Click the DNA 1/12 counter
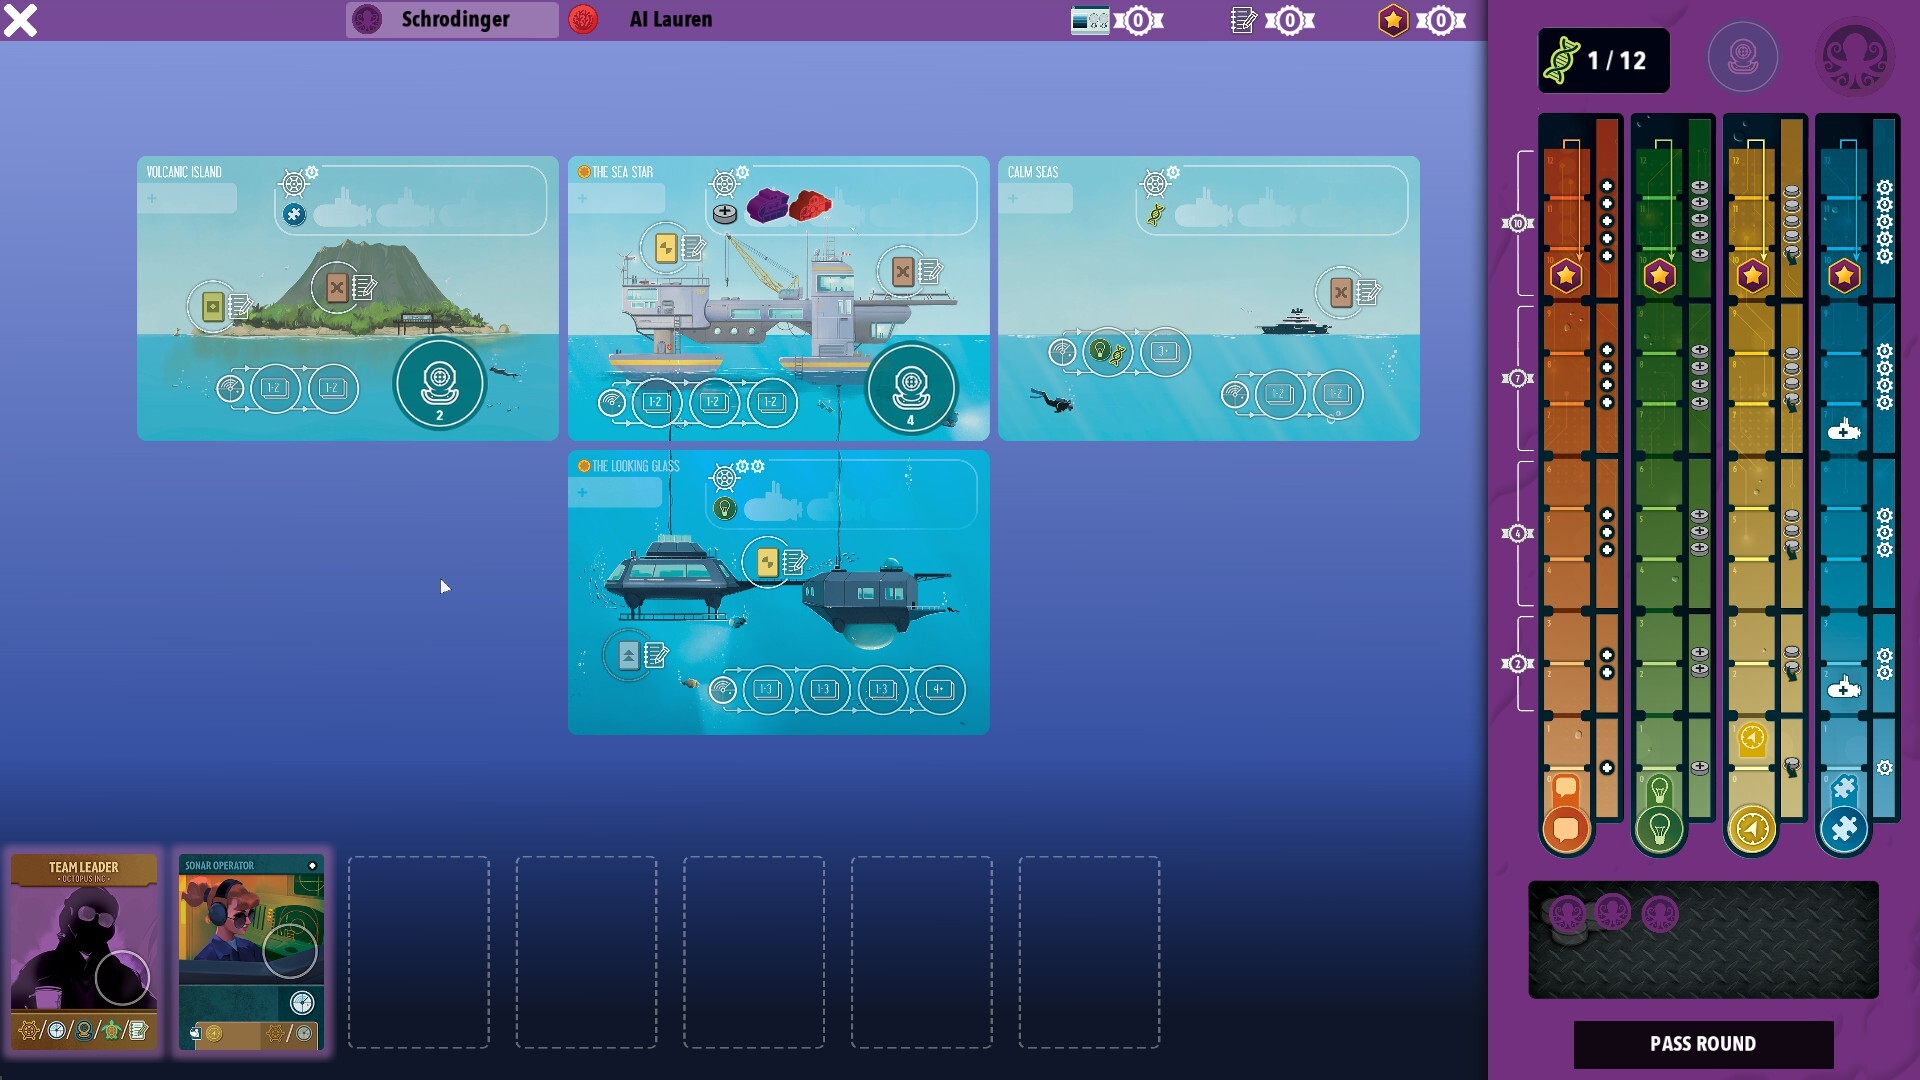 pos(1603,61)
